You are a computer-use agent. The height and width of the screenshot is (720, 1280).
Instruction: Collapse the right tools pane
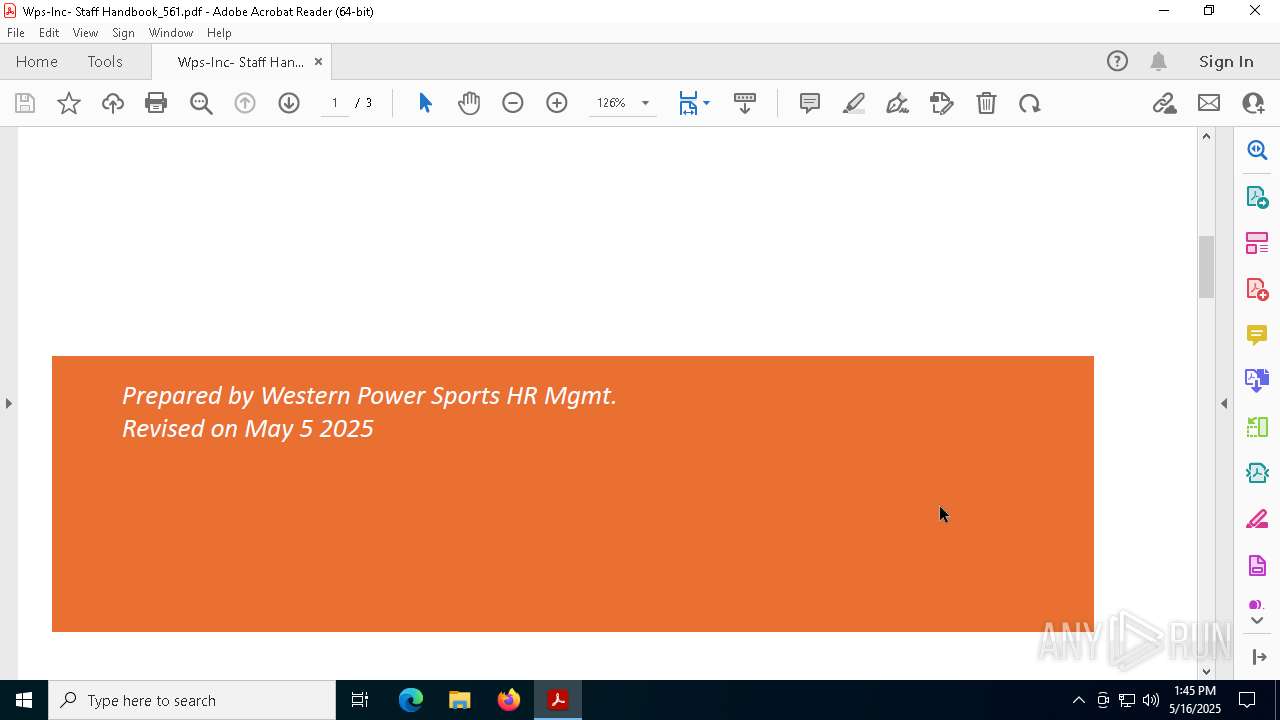(x=1224, y=403)
